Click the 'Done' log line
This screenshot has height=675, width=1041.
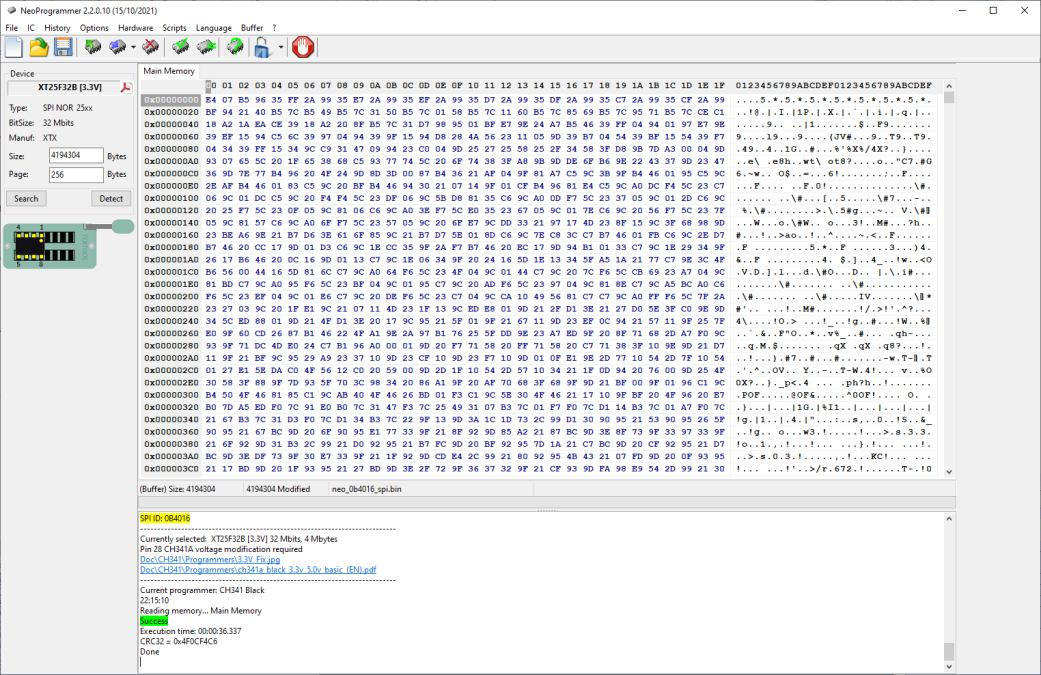149,652
